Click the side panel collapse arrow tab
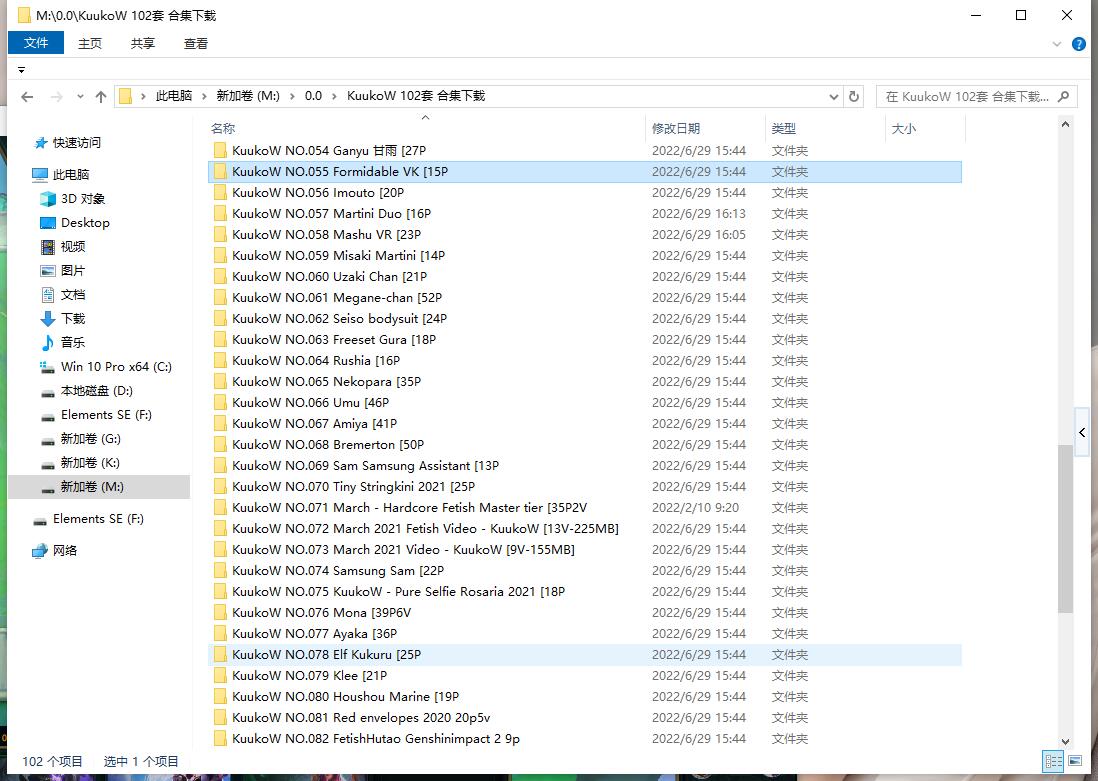Viewport: 1098px width, 781px height. coord(1083,432)
